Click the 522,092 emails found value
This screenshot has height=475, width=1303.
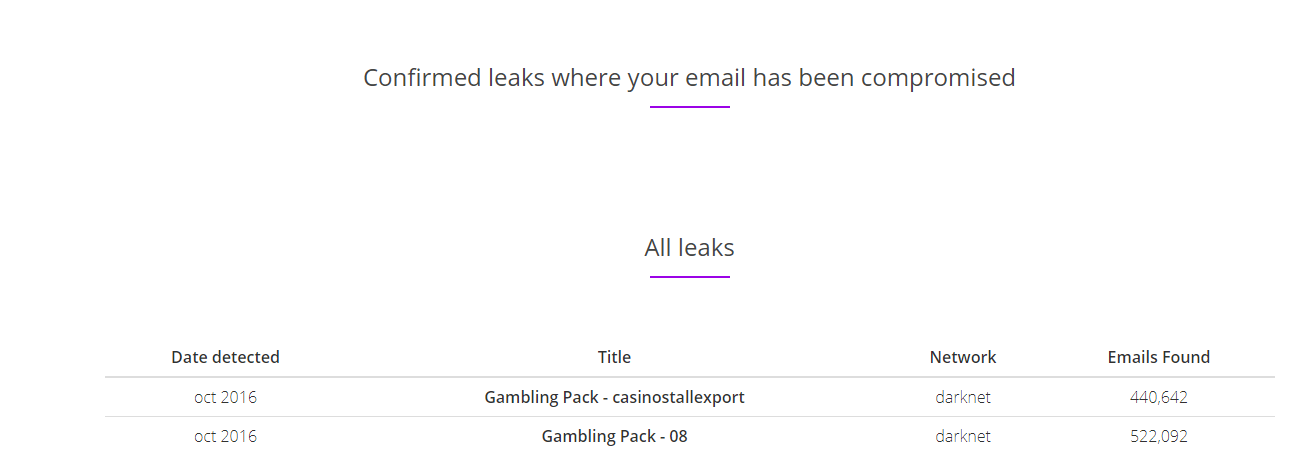point(1158,436)
